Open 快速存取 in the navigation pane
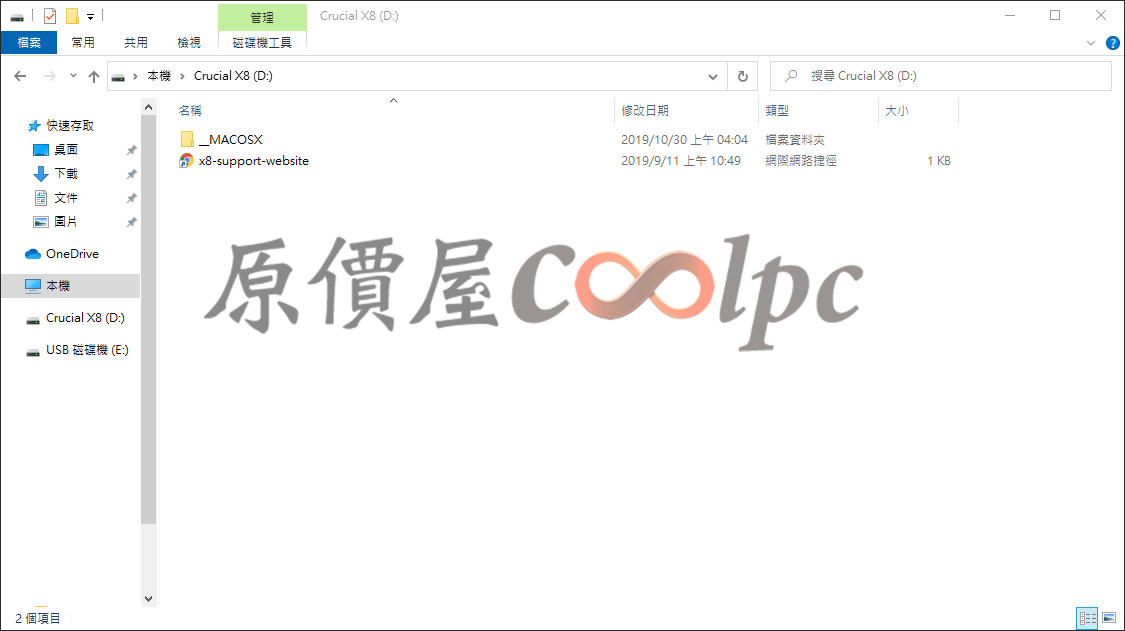 [x=70, y=126]
